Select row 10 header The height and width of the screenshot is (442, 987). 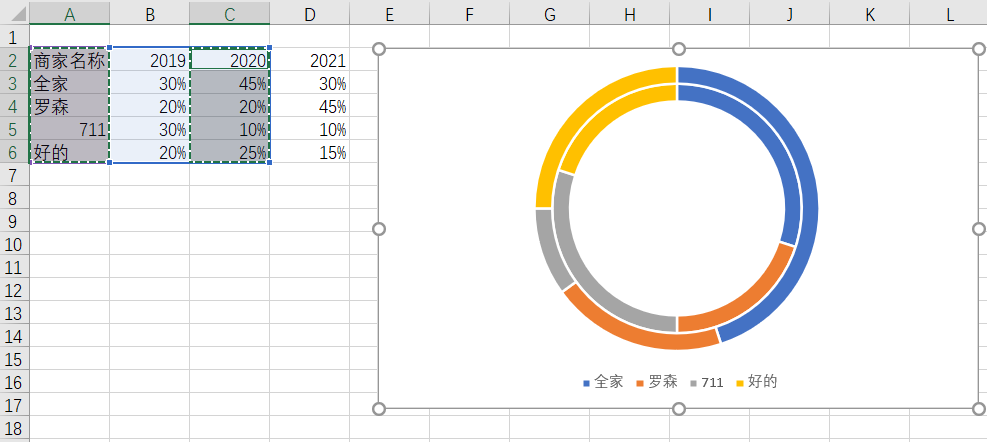click(x=14, y=244)
